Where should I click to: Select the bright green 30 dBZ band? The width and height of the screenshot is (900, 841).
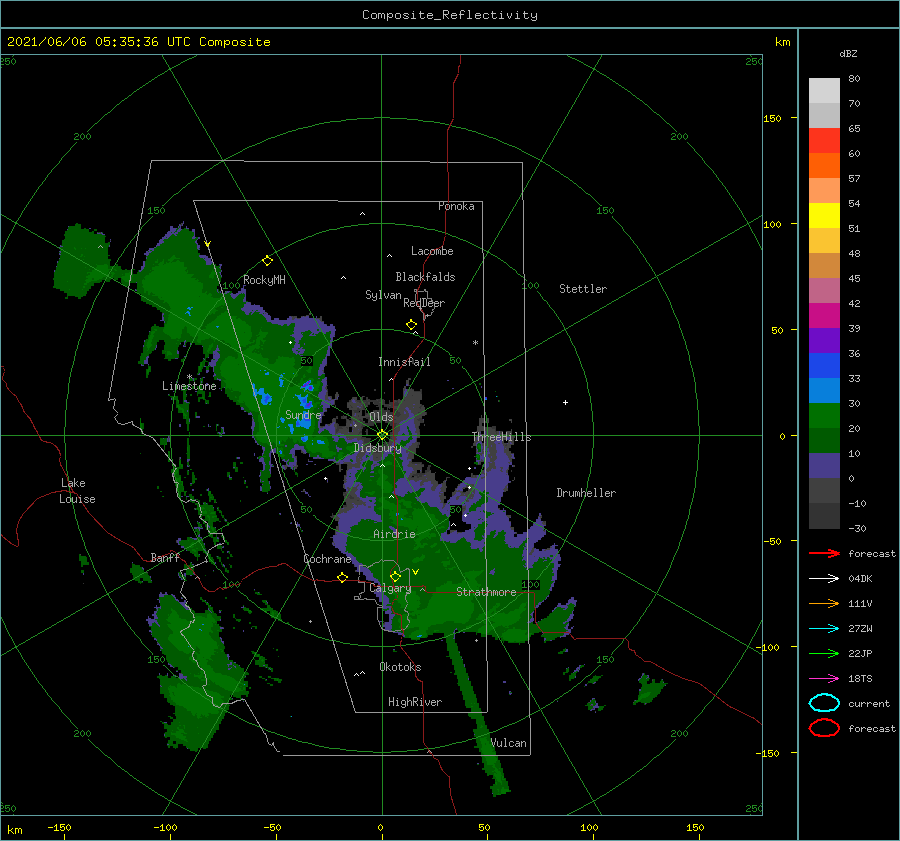click(x=824, y=416)
